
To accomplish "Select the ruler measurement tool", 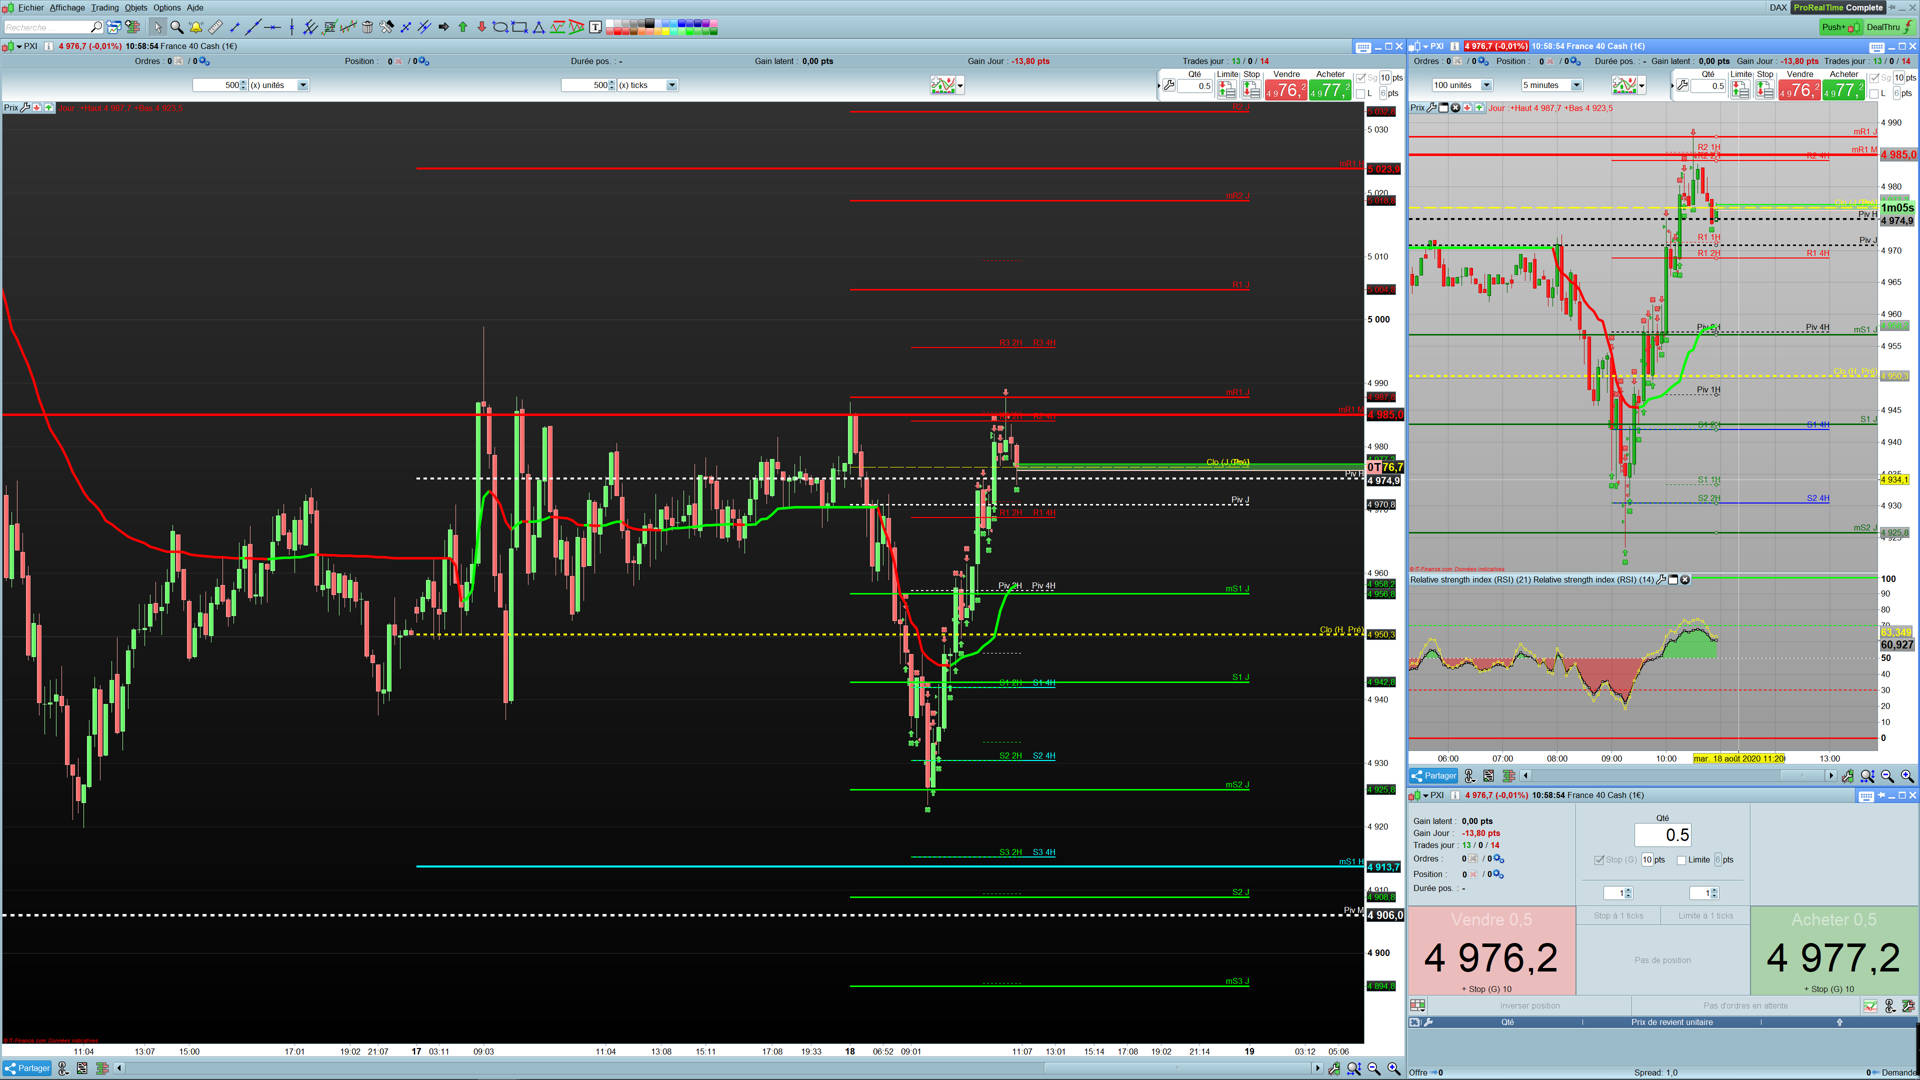I will [215, 27].
